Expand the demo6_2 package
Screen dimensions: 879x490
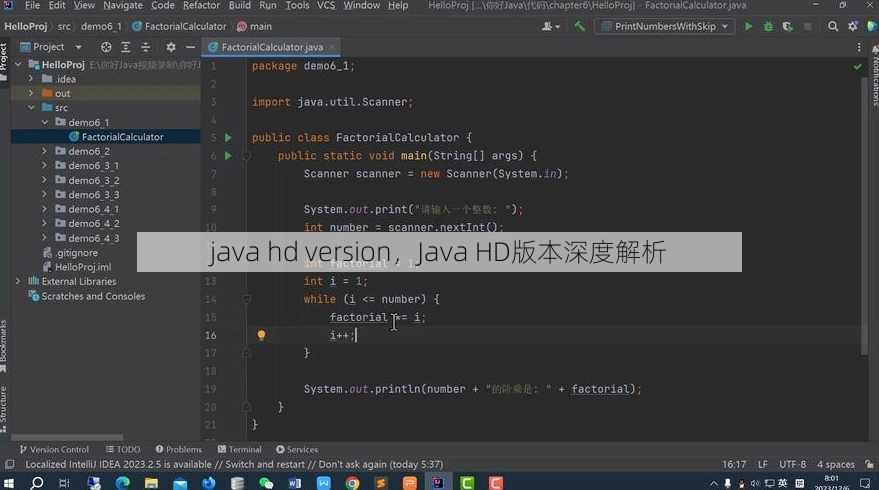pyautogui.click(x=45, y=151)
